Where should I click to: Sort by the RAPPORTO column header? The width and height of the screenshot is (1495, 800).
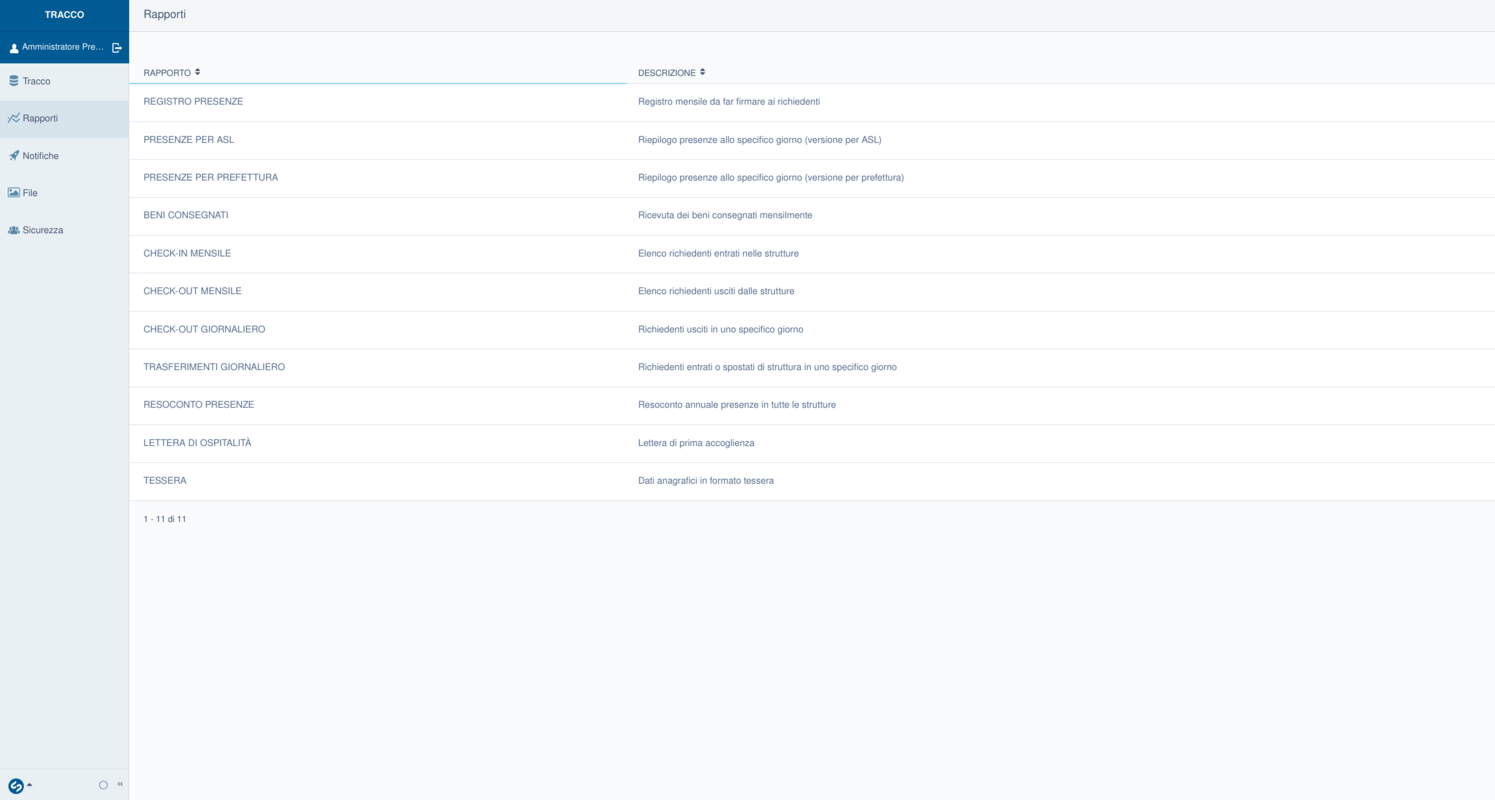[x=171, y=72]
